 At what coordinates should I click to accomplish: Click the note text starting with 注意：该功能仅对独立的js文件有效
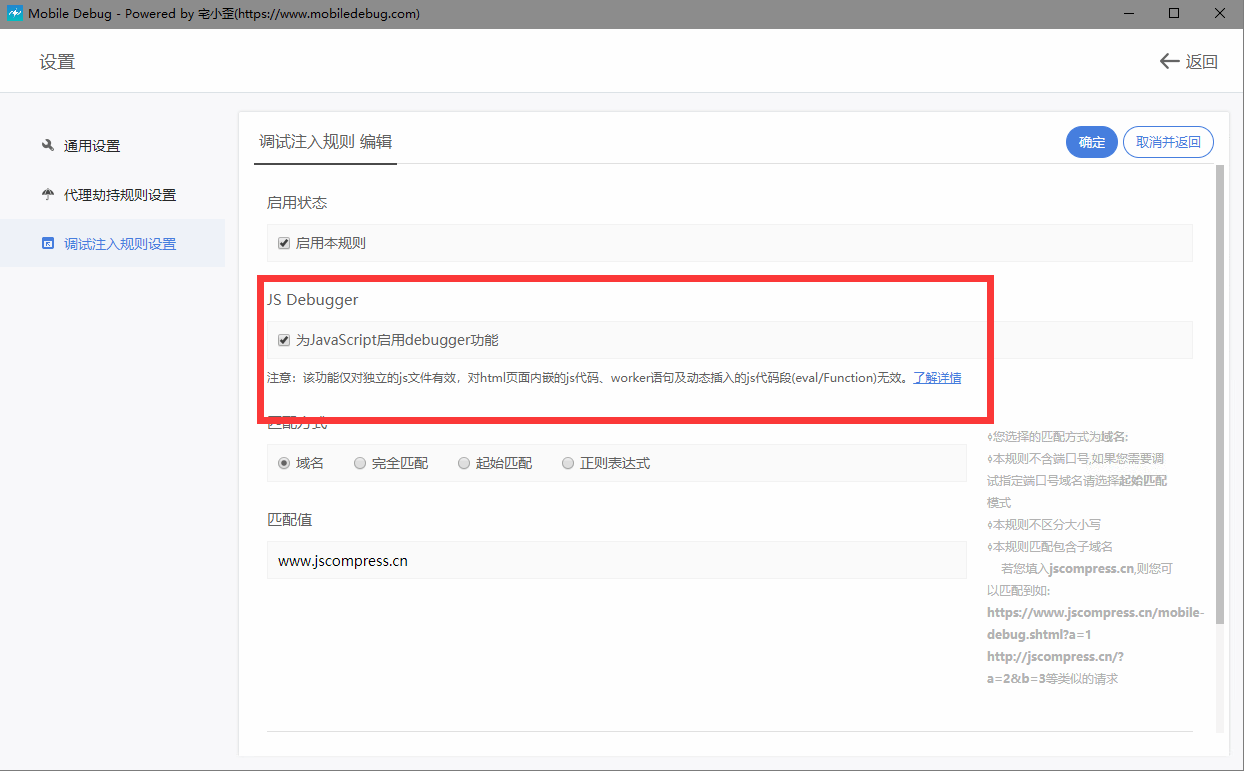589,378
